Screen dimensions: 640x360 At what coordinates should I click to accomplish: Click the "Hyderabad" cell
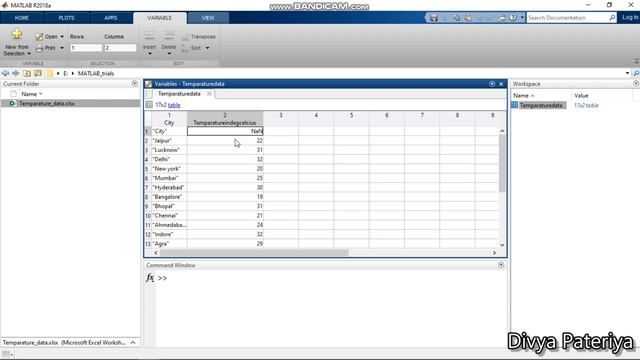[x=169, y=187]
